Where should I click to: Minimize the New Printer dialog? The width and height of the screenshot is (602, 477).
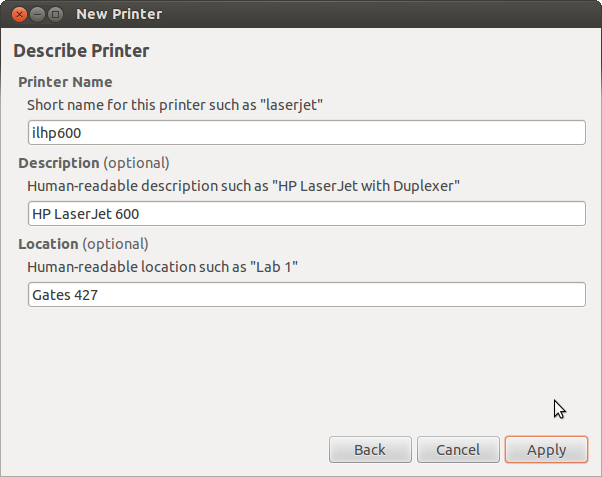point(37,14)
